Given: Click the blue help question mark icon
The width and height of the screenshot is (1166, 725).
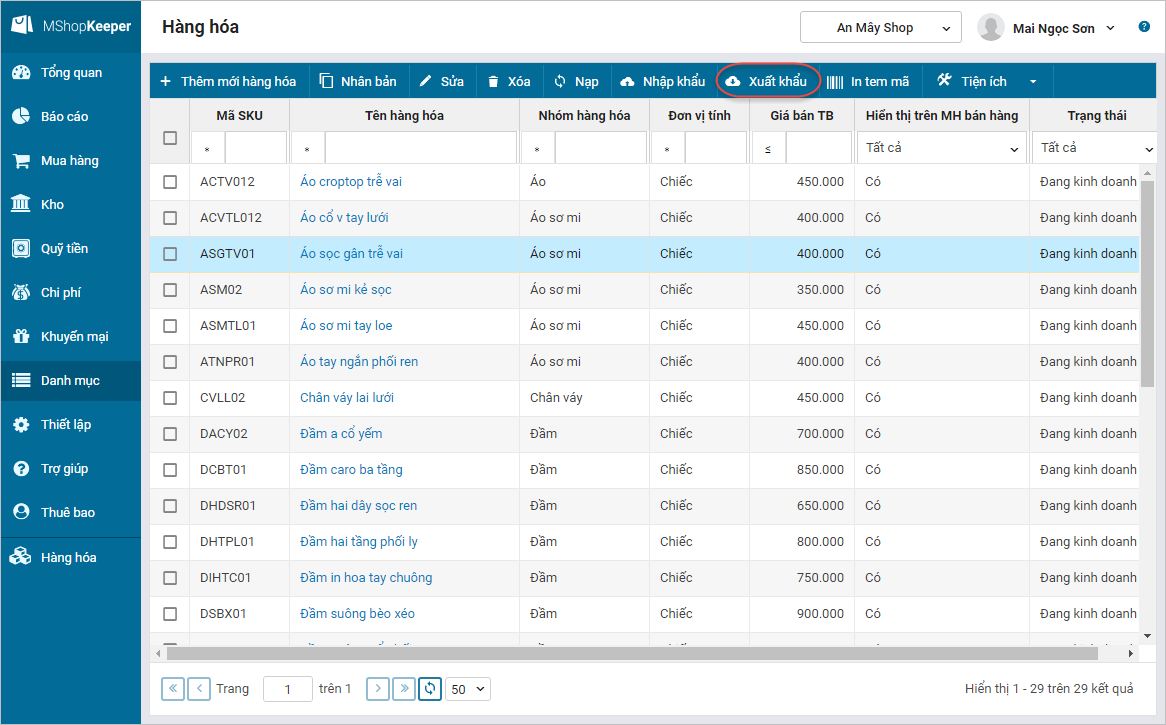Looking at the screenshot, I should click(x=1144, y=27).
